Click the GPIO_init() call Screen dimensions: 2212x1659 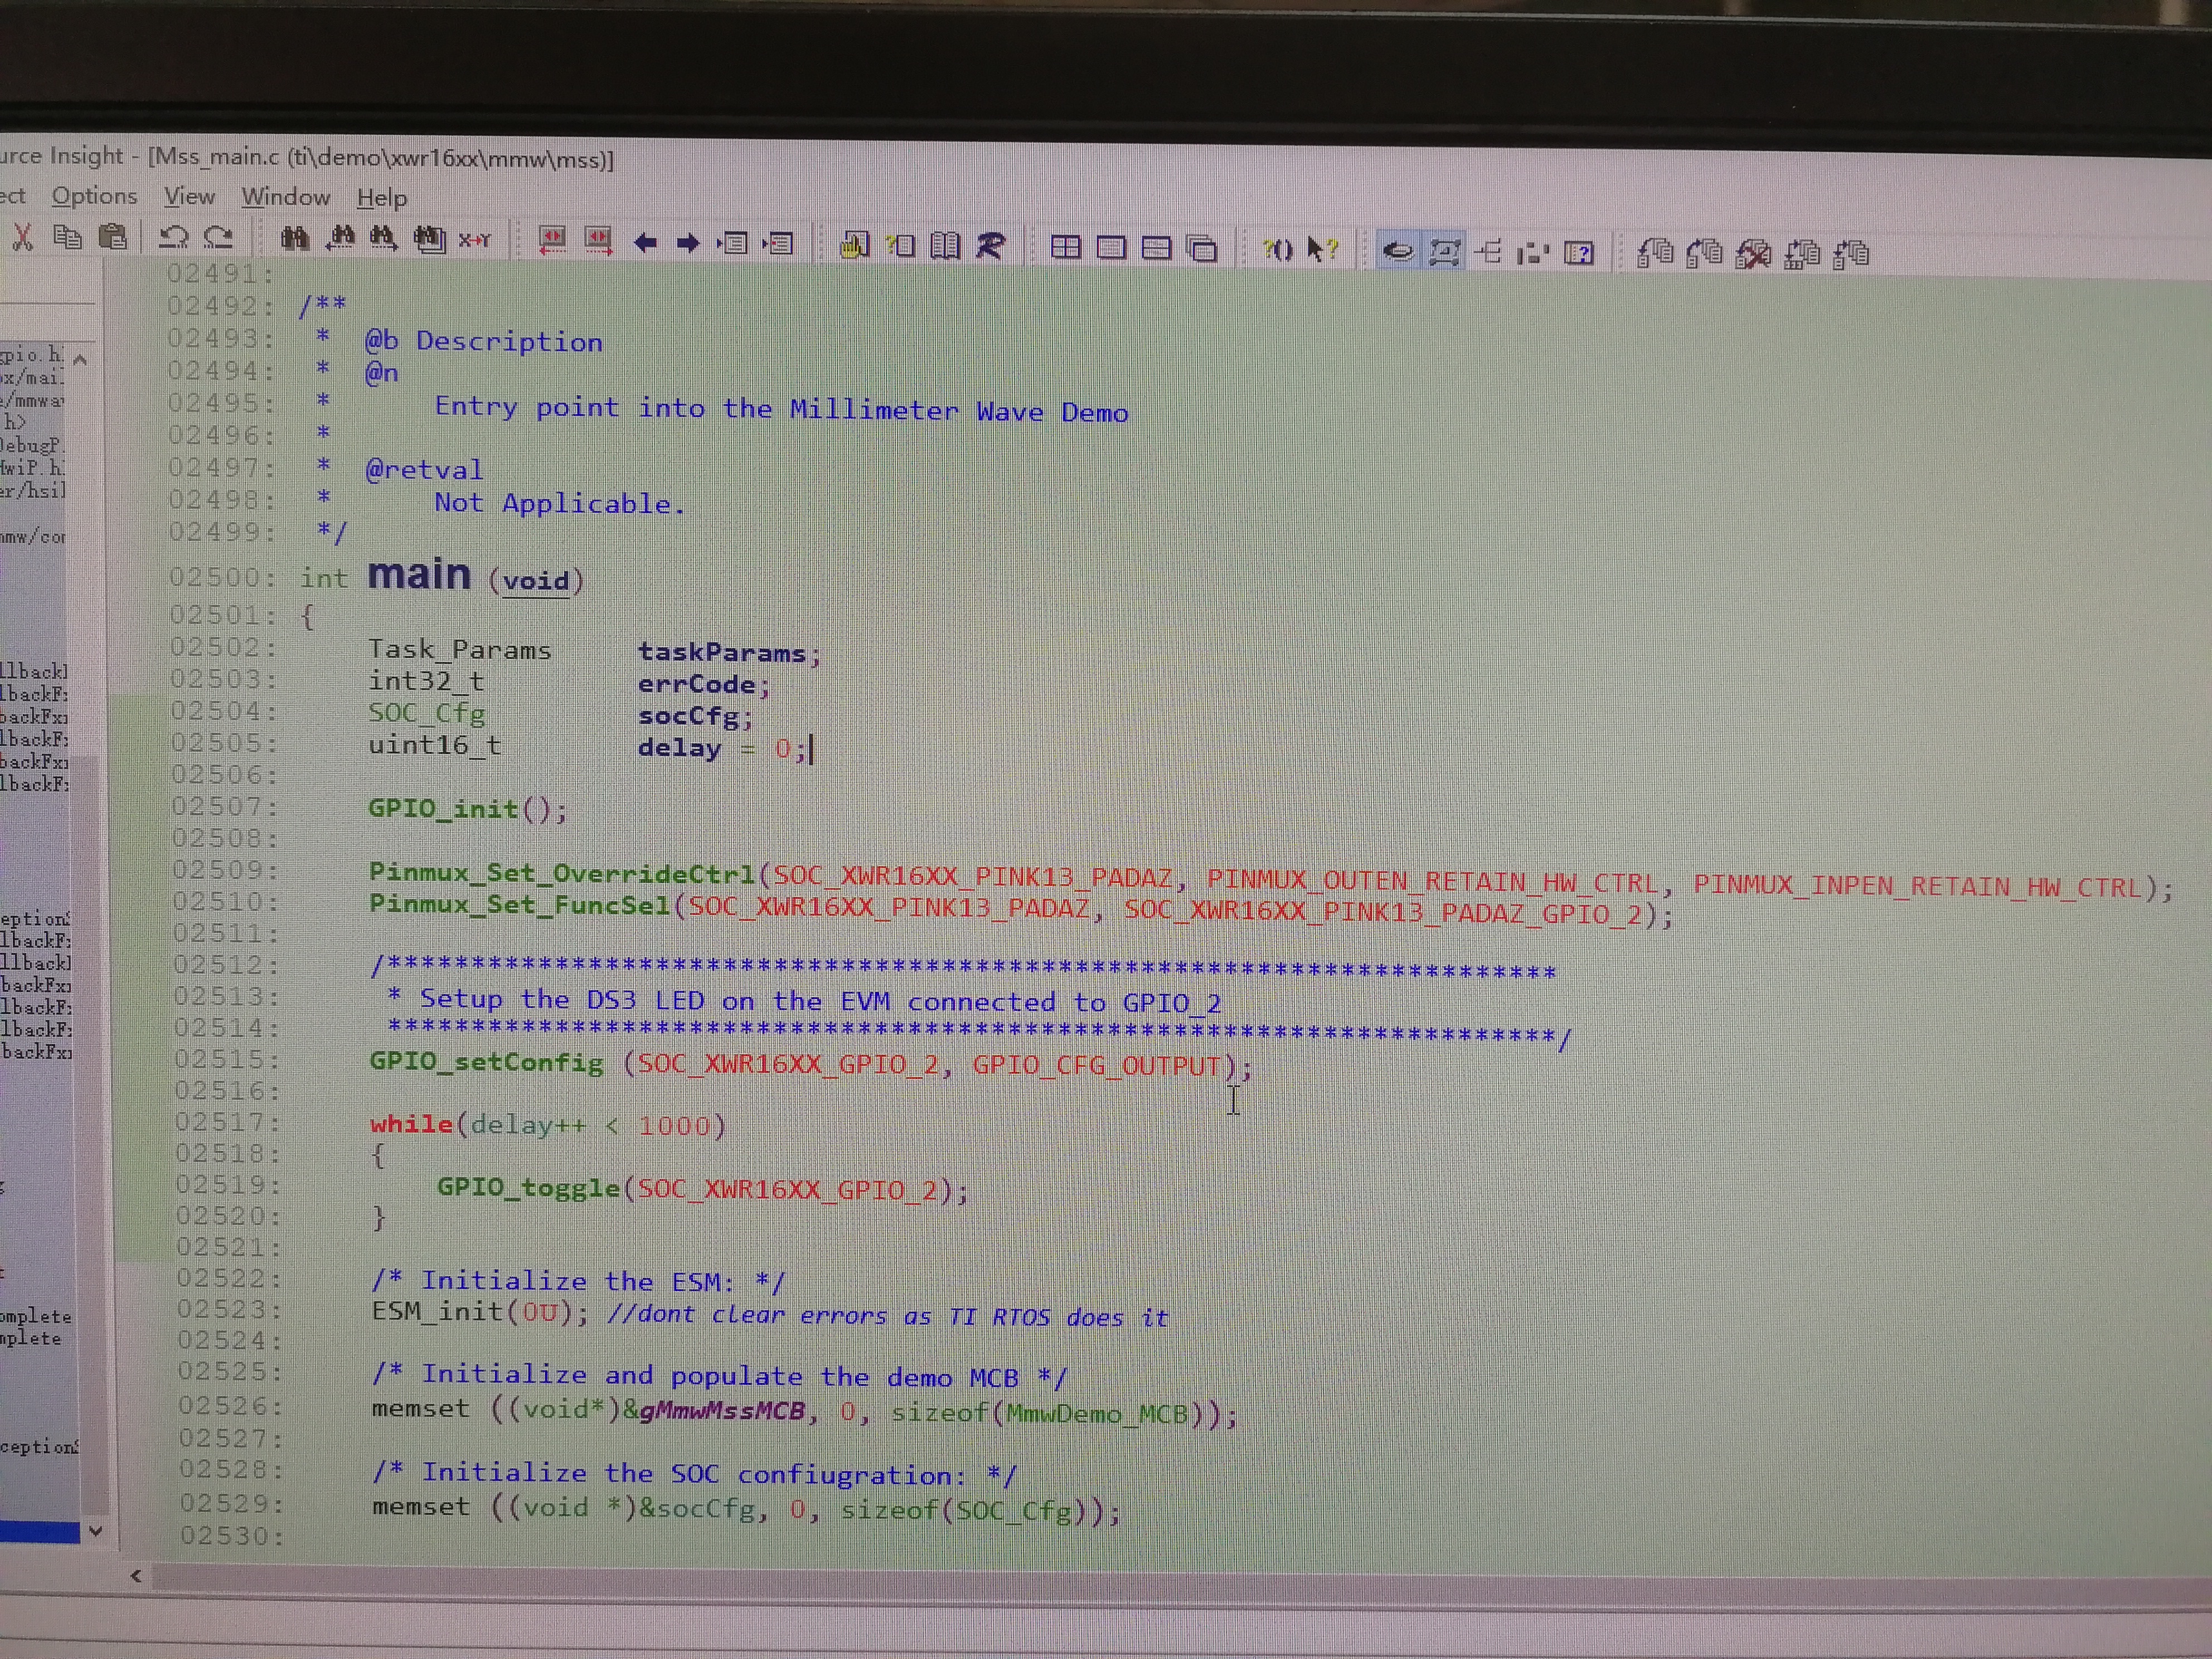pos(467,808)
